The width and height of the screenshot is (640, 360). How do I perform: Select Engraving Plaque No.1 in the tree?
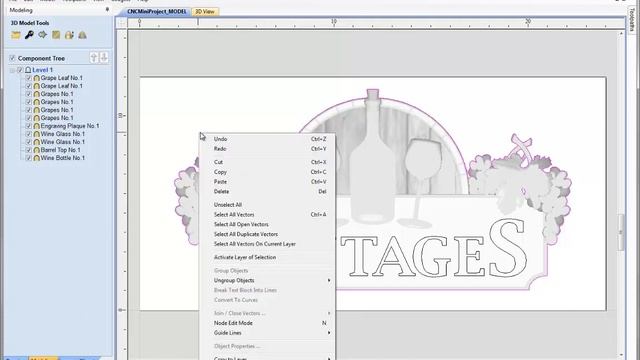pos(70,126)
